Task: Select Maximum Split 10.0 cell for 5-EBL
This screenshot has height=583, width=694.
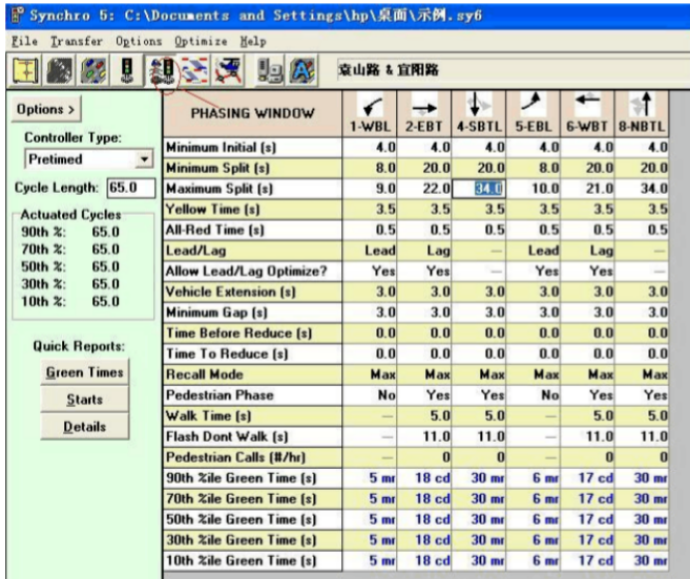Action: coord(533,189)
